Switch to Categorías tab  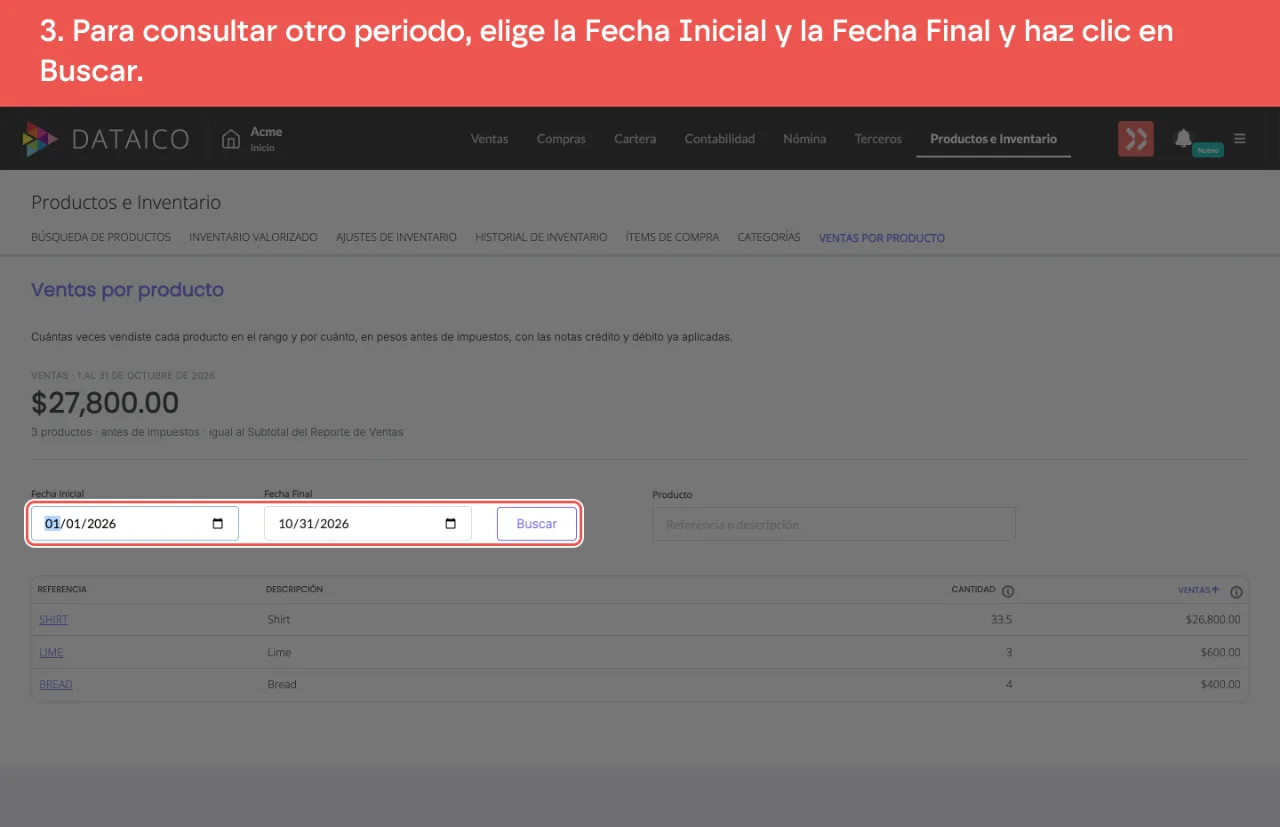point(769,238)
